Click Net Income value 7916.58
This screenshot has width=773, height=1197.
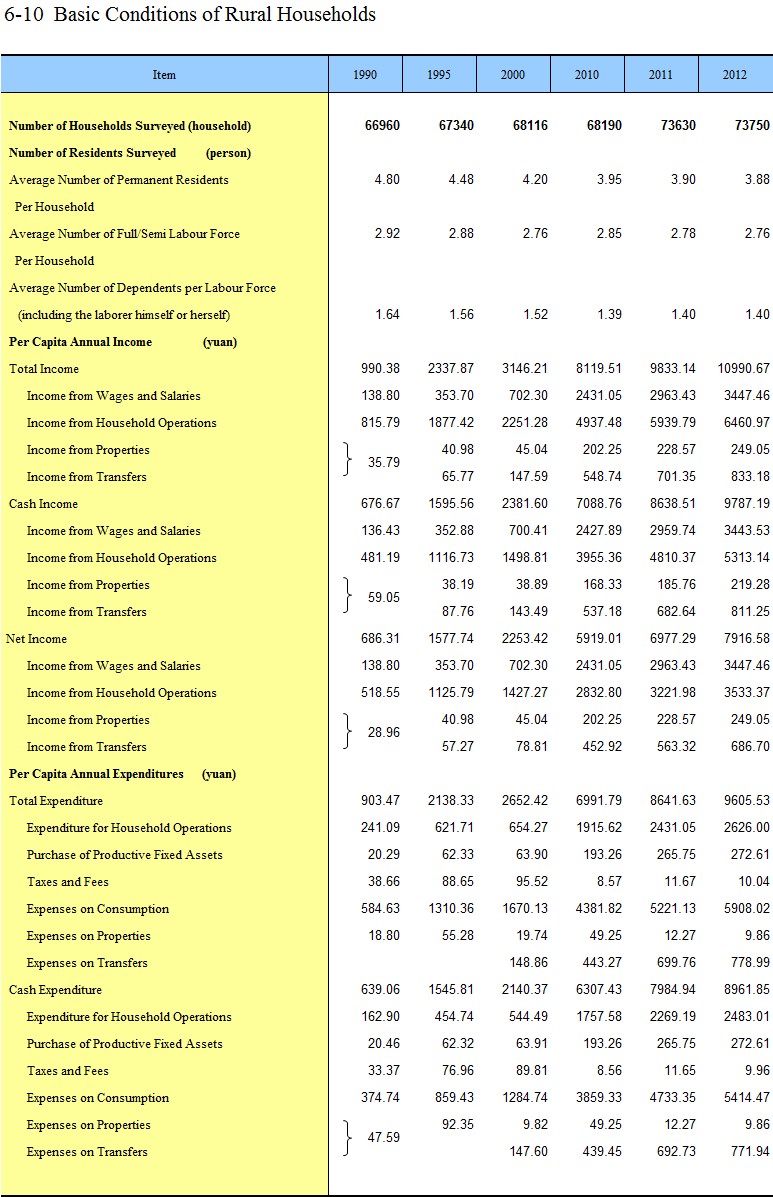[x=747, y=639]
